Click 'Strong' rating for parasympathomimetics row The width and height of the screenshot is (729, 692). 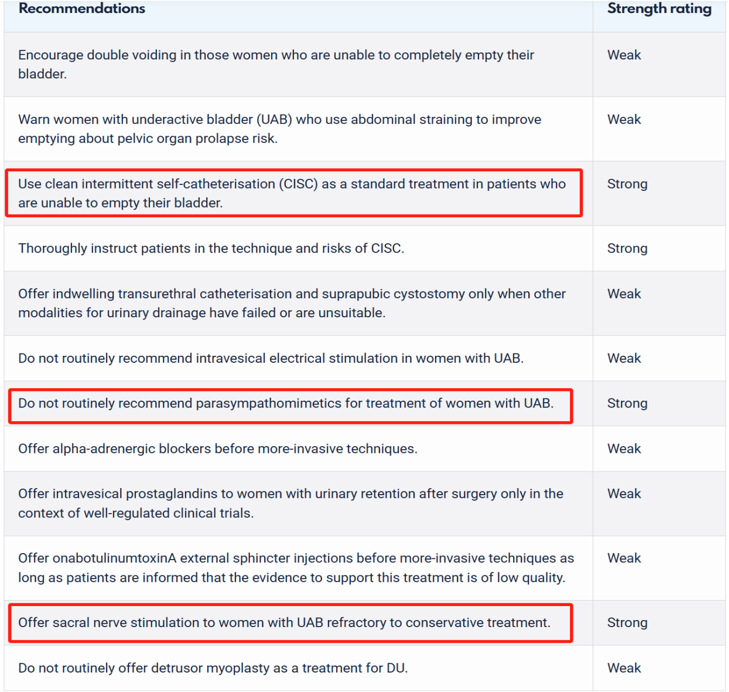click(627, 404)
